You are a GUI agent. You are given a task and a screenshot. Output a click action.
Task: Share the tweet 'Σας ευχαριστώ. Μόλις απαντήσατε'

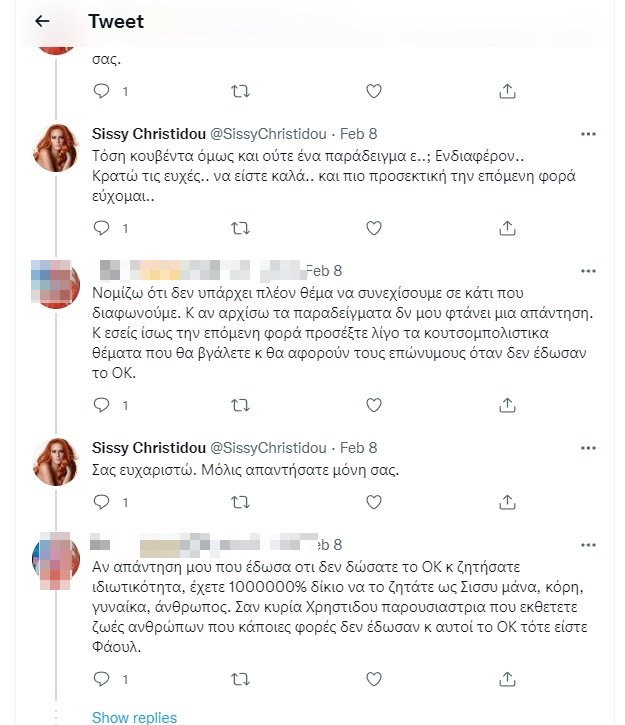[x=507, y=501]
